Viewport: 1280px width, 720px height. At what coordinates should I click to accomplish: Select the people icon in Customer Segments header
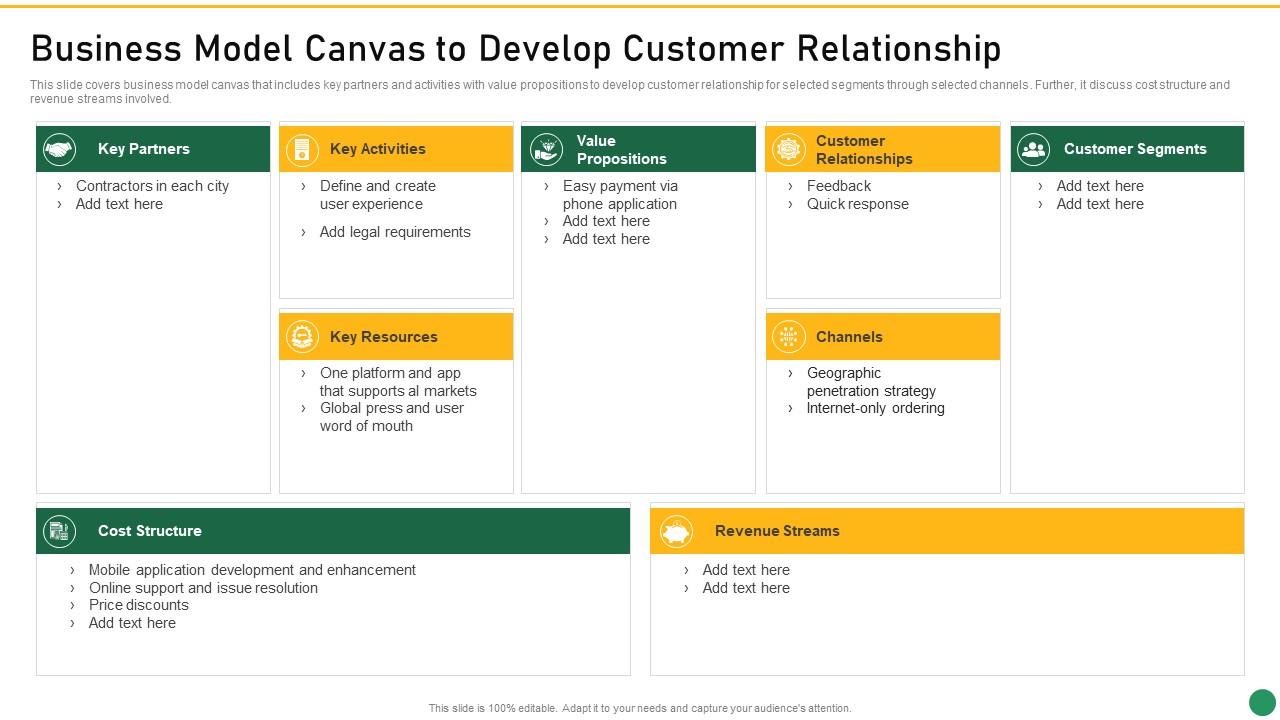pos(1034,149)
